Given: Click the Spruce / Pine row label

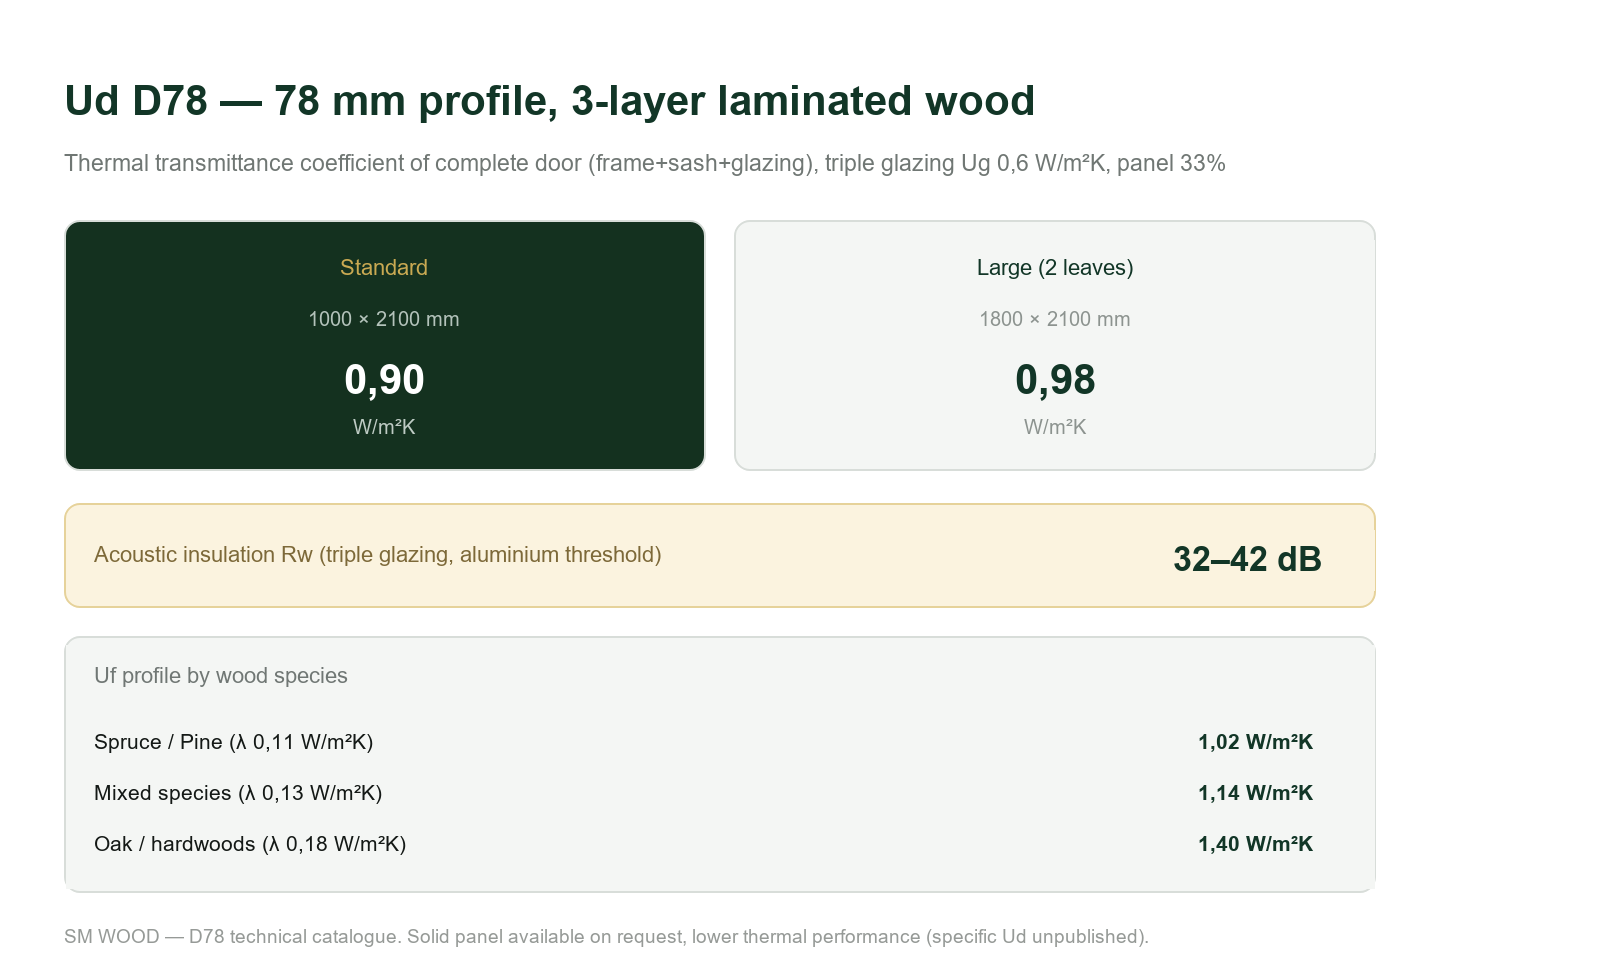Looking at the screenshot, I should click(x=234, y=742).
